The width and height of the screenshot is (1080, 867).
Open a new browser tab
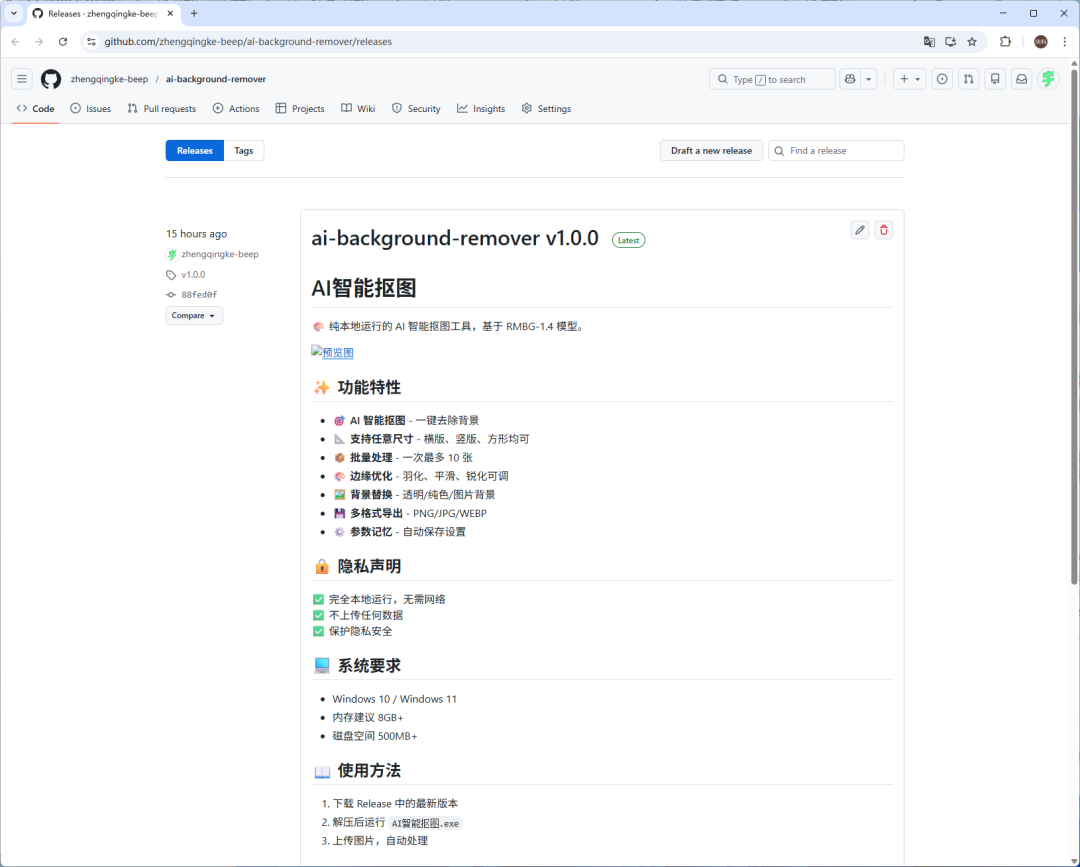coord(194,13)
